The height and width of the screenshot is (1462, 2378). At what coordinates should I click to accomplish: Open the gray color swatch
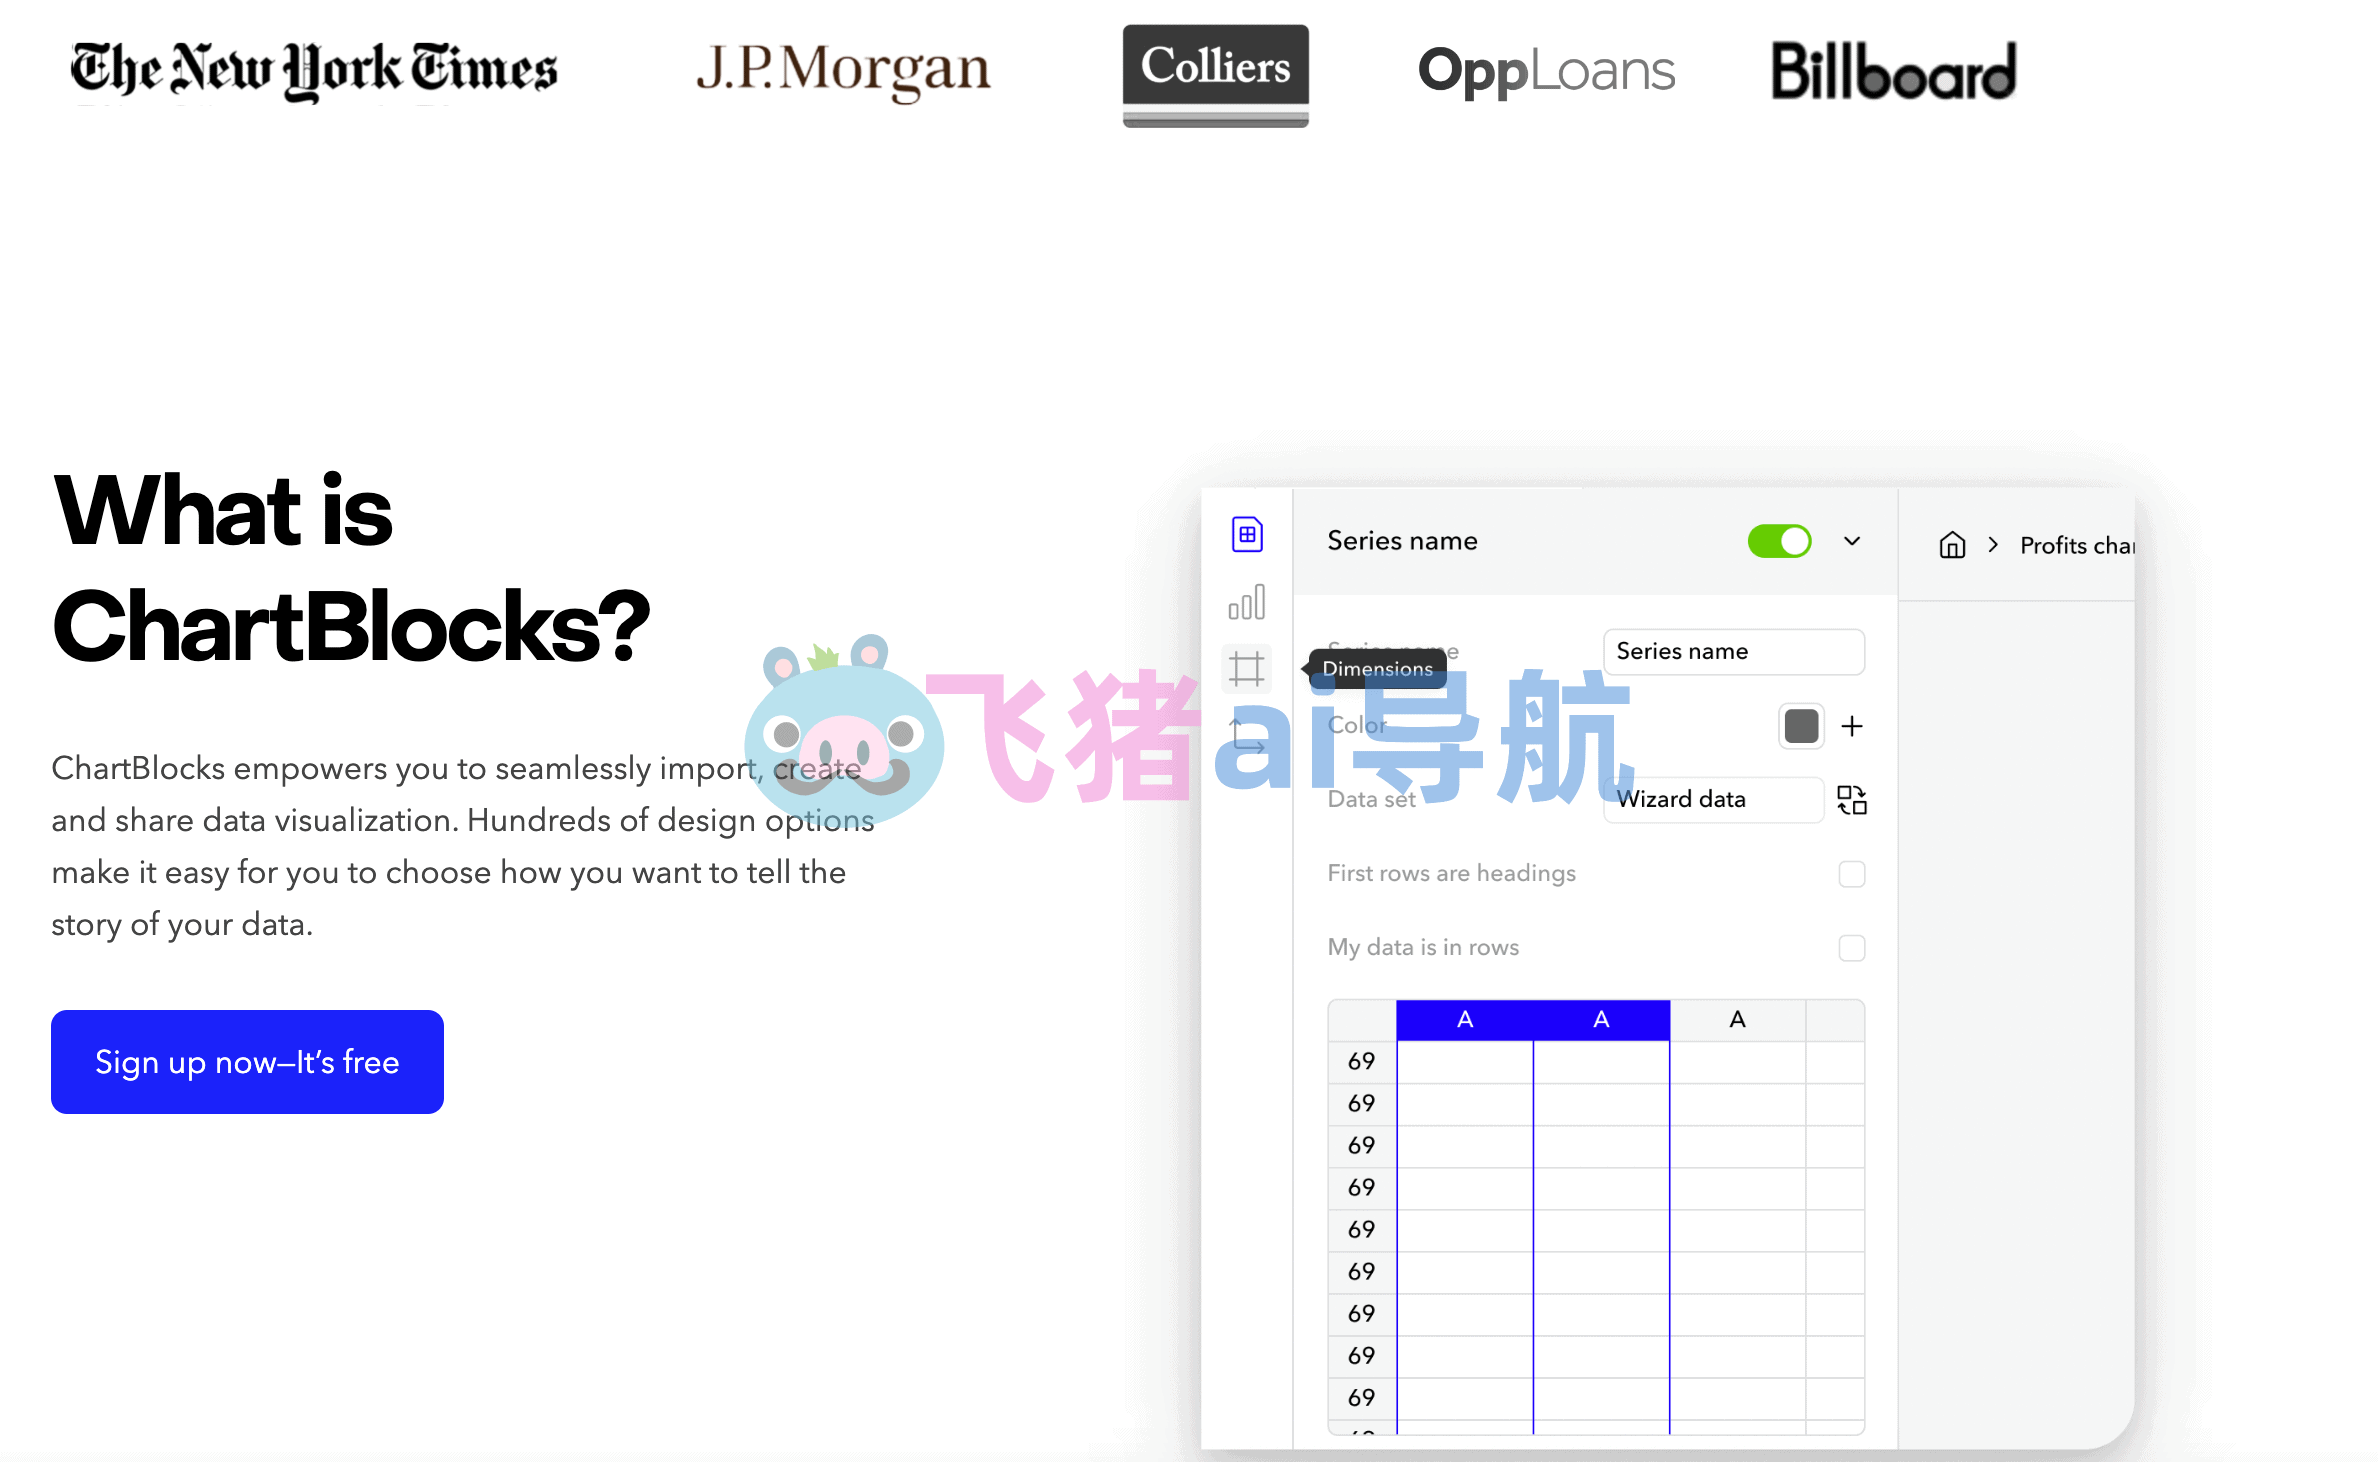pyautogui.click(x=1801, y=726)
